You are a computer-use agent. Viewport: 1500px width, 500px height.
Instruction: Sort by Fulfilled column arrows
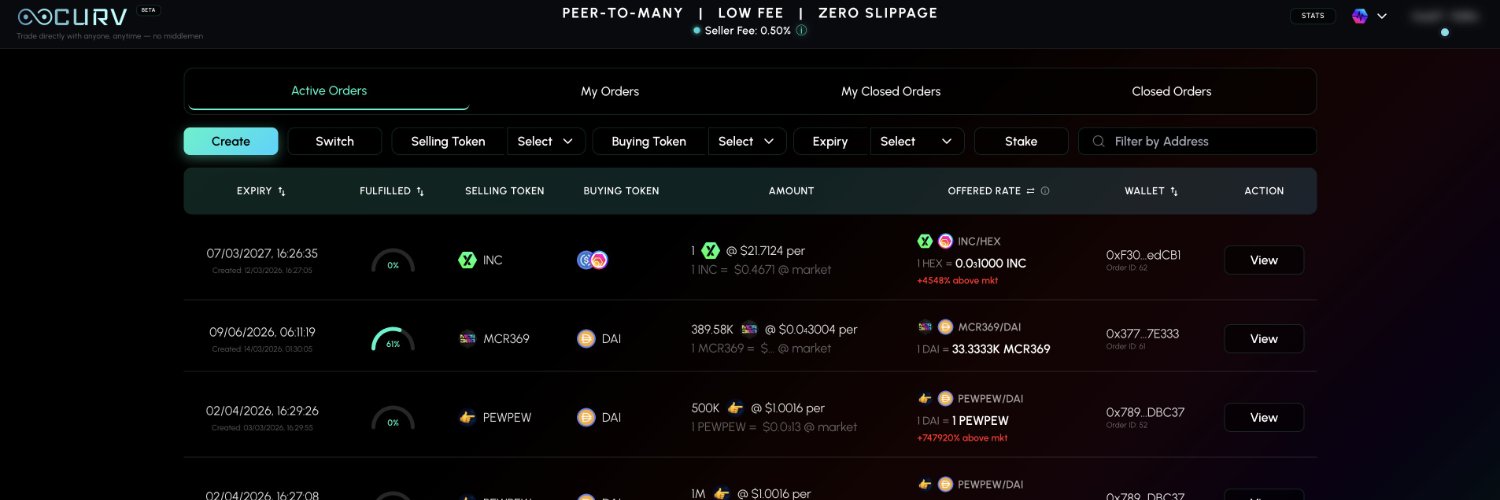coord(420,191)
